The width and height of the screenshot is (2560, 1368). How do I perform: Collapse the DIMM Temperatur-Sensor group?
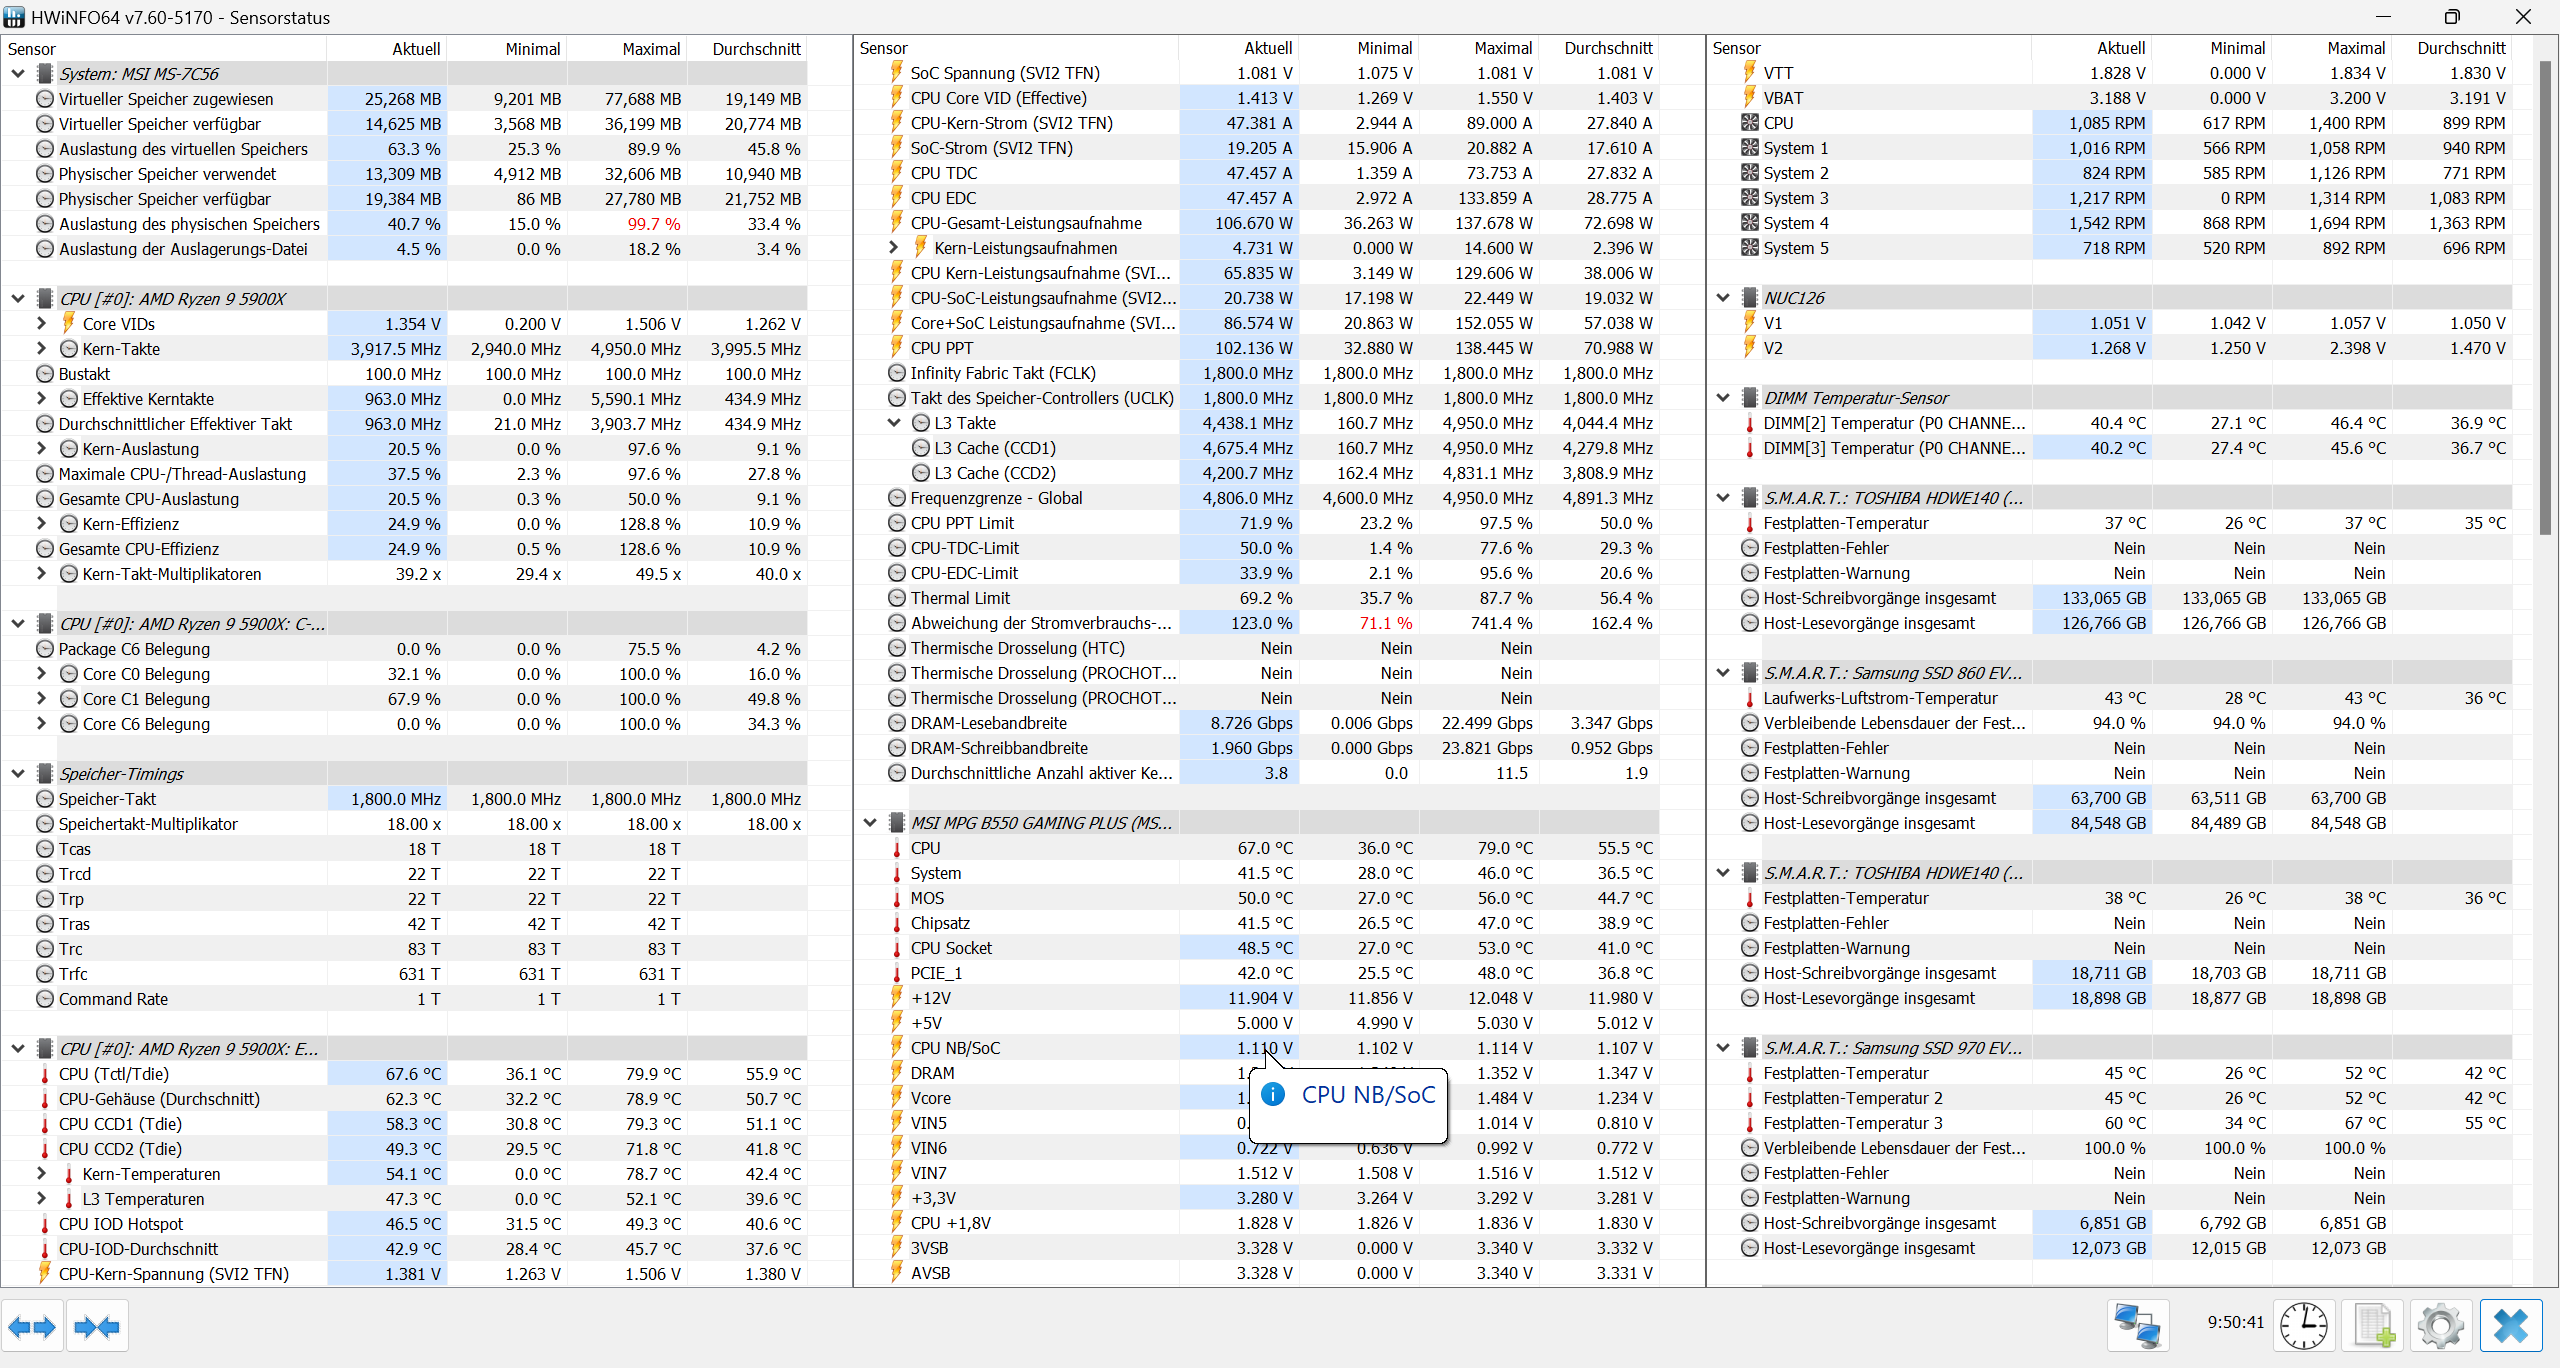coord(1723,397)
